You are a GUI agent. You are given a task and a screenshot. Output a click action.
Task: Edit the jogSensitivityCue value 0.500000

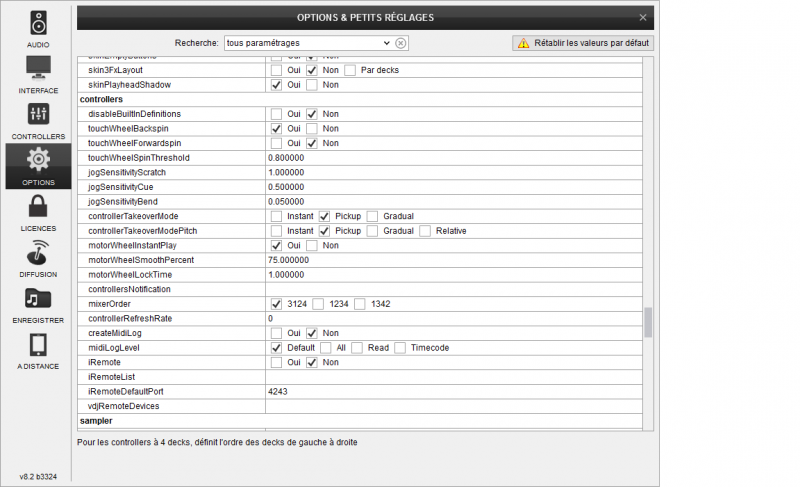(454, 187)
